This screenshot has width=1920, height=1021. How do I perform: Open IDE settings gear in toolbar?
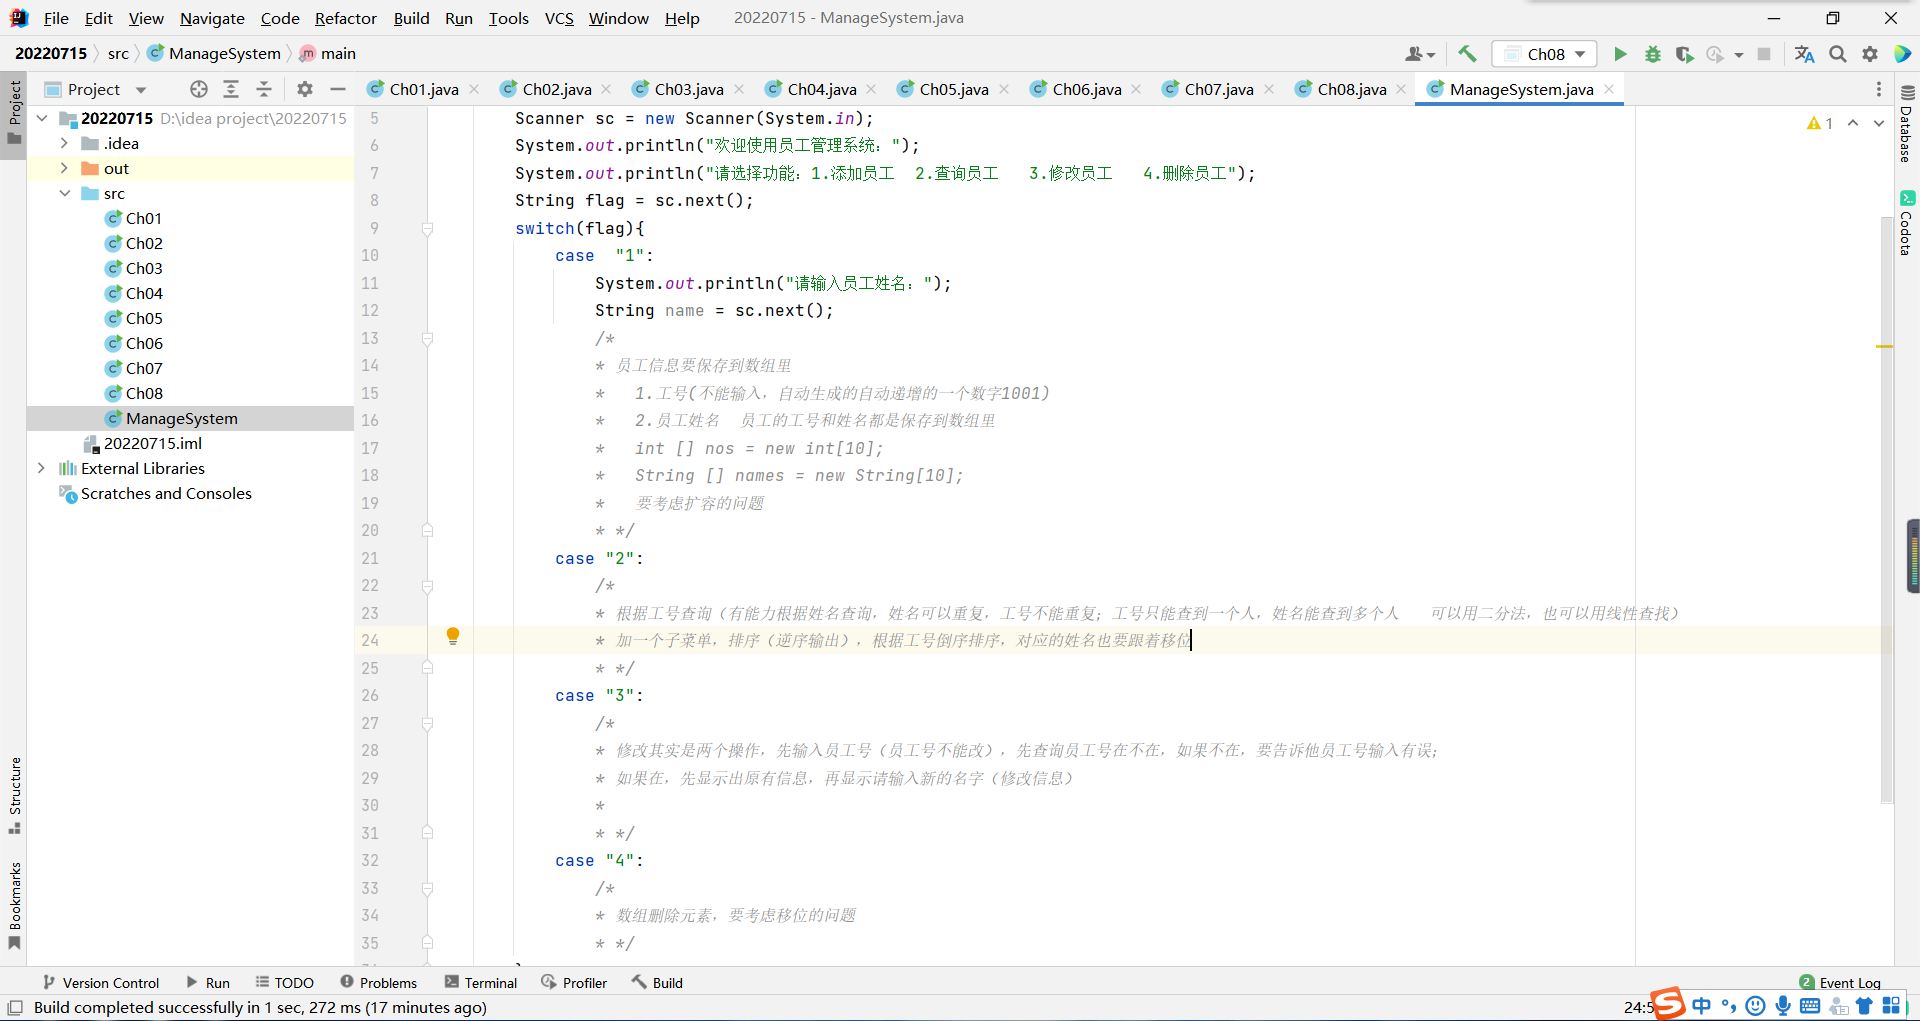tap(1870, 54)
